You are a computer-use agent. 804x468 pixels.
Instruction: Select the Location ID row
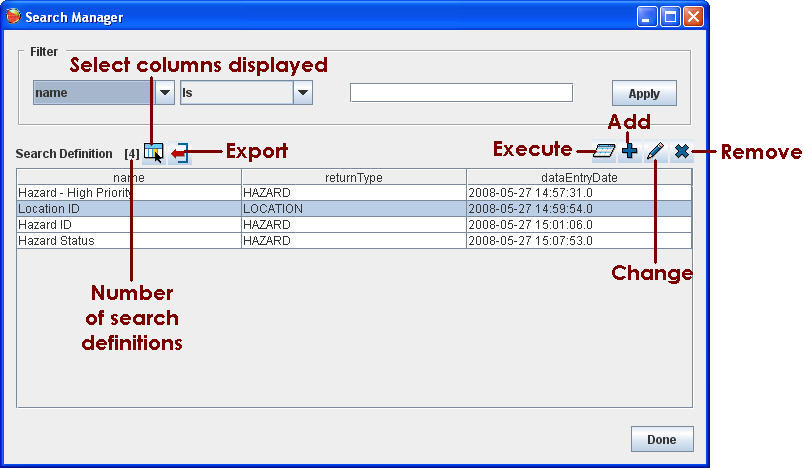129,208
